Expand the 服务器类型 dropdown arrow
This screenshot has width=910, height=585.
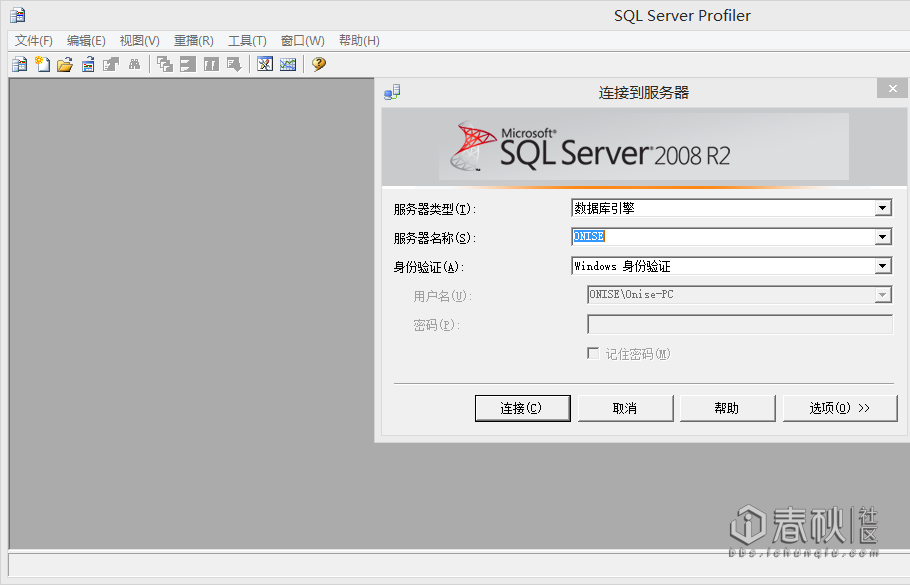[883, 208]
